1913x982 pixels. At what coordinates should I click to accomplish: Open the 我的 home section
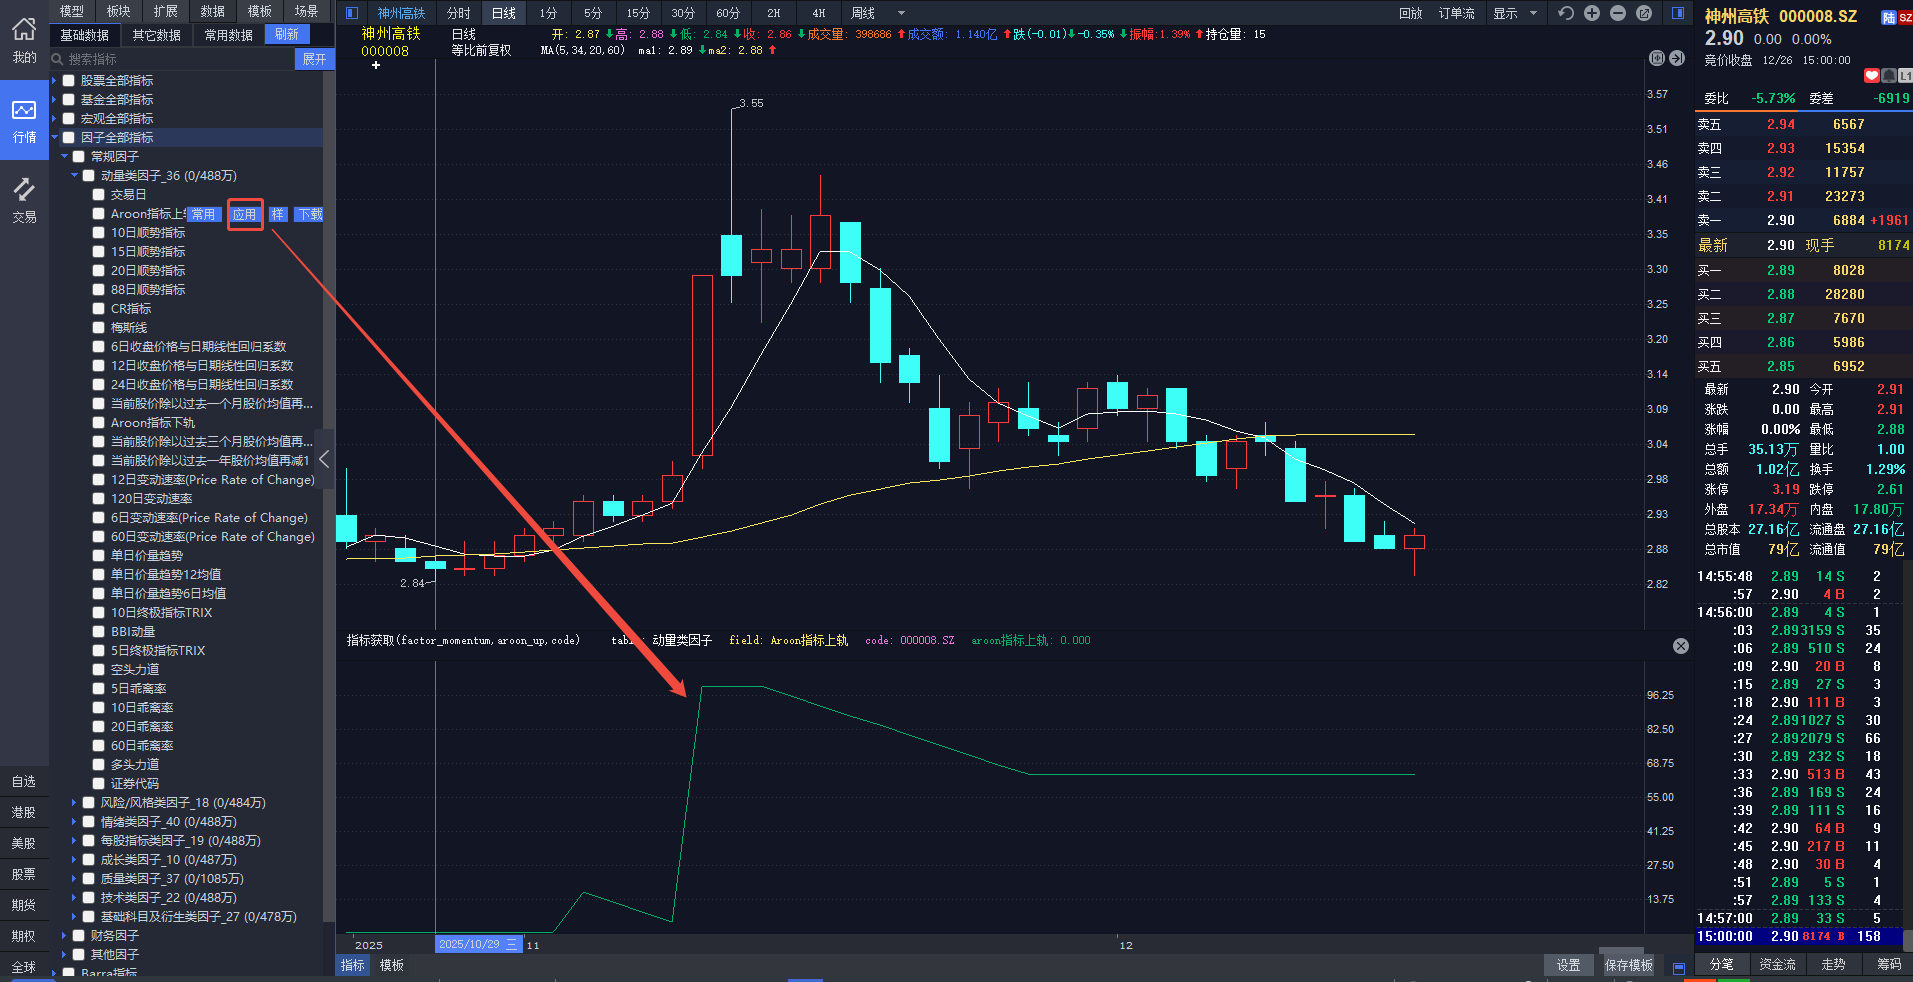coord(24,40)
